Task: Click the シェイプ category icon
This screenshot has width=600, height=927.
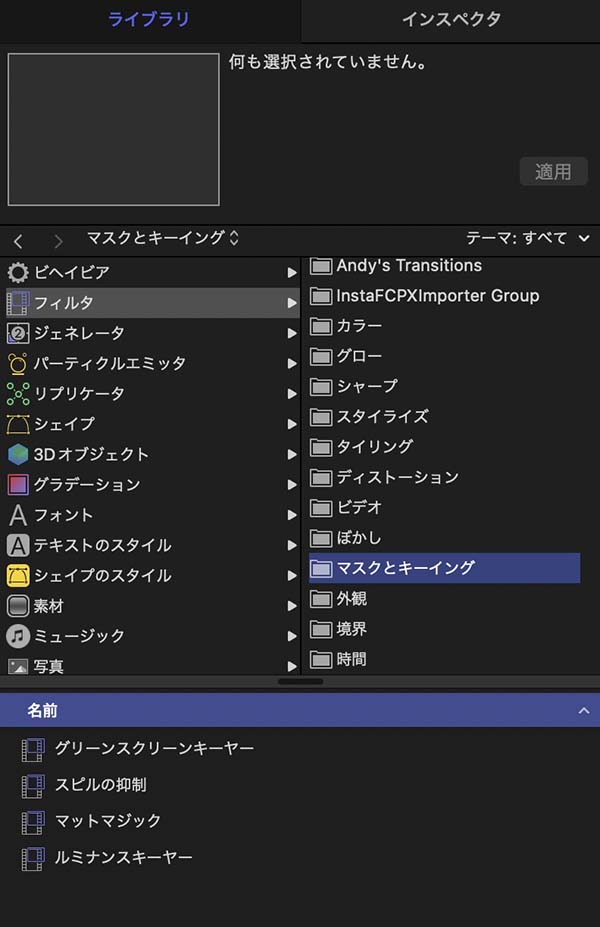Action: [x=18, y=424]
